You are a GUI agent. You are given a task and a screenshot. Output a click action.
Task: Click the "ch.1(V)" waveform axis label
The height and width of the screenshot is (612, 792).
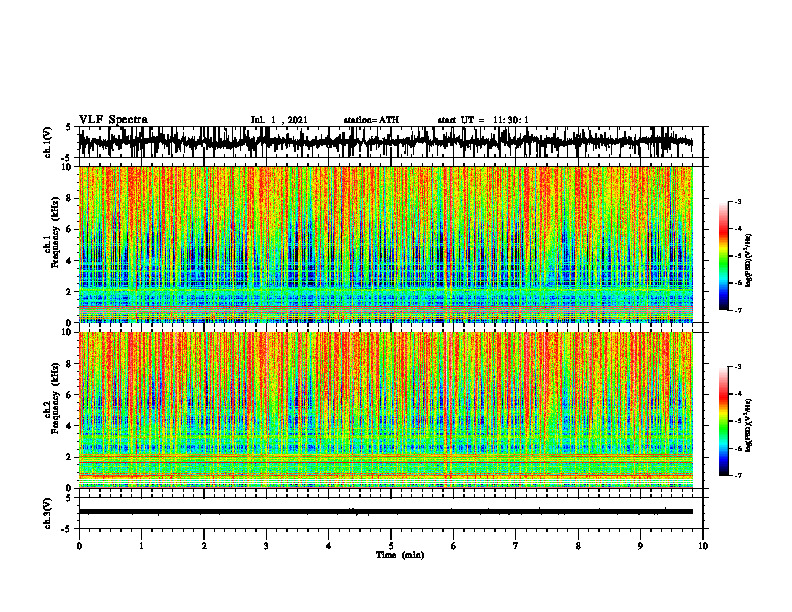47,142
